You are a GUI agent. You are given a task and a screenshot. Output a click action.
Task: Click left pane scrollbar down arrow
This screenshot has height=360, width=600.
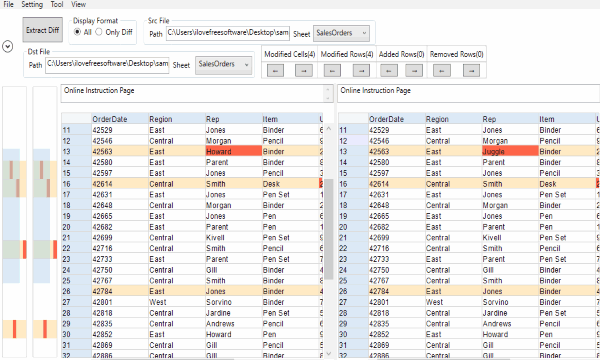click(x=329, y=353)
